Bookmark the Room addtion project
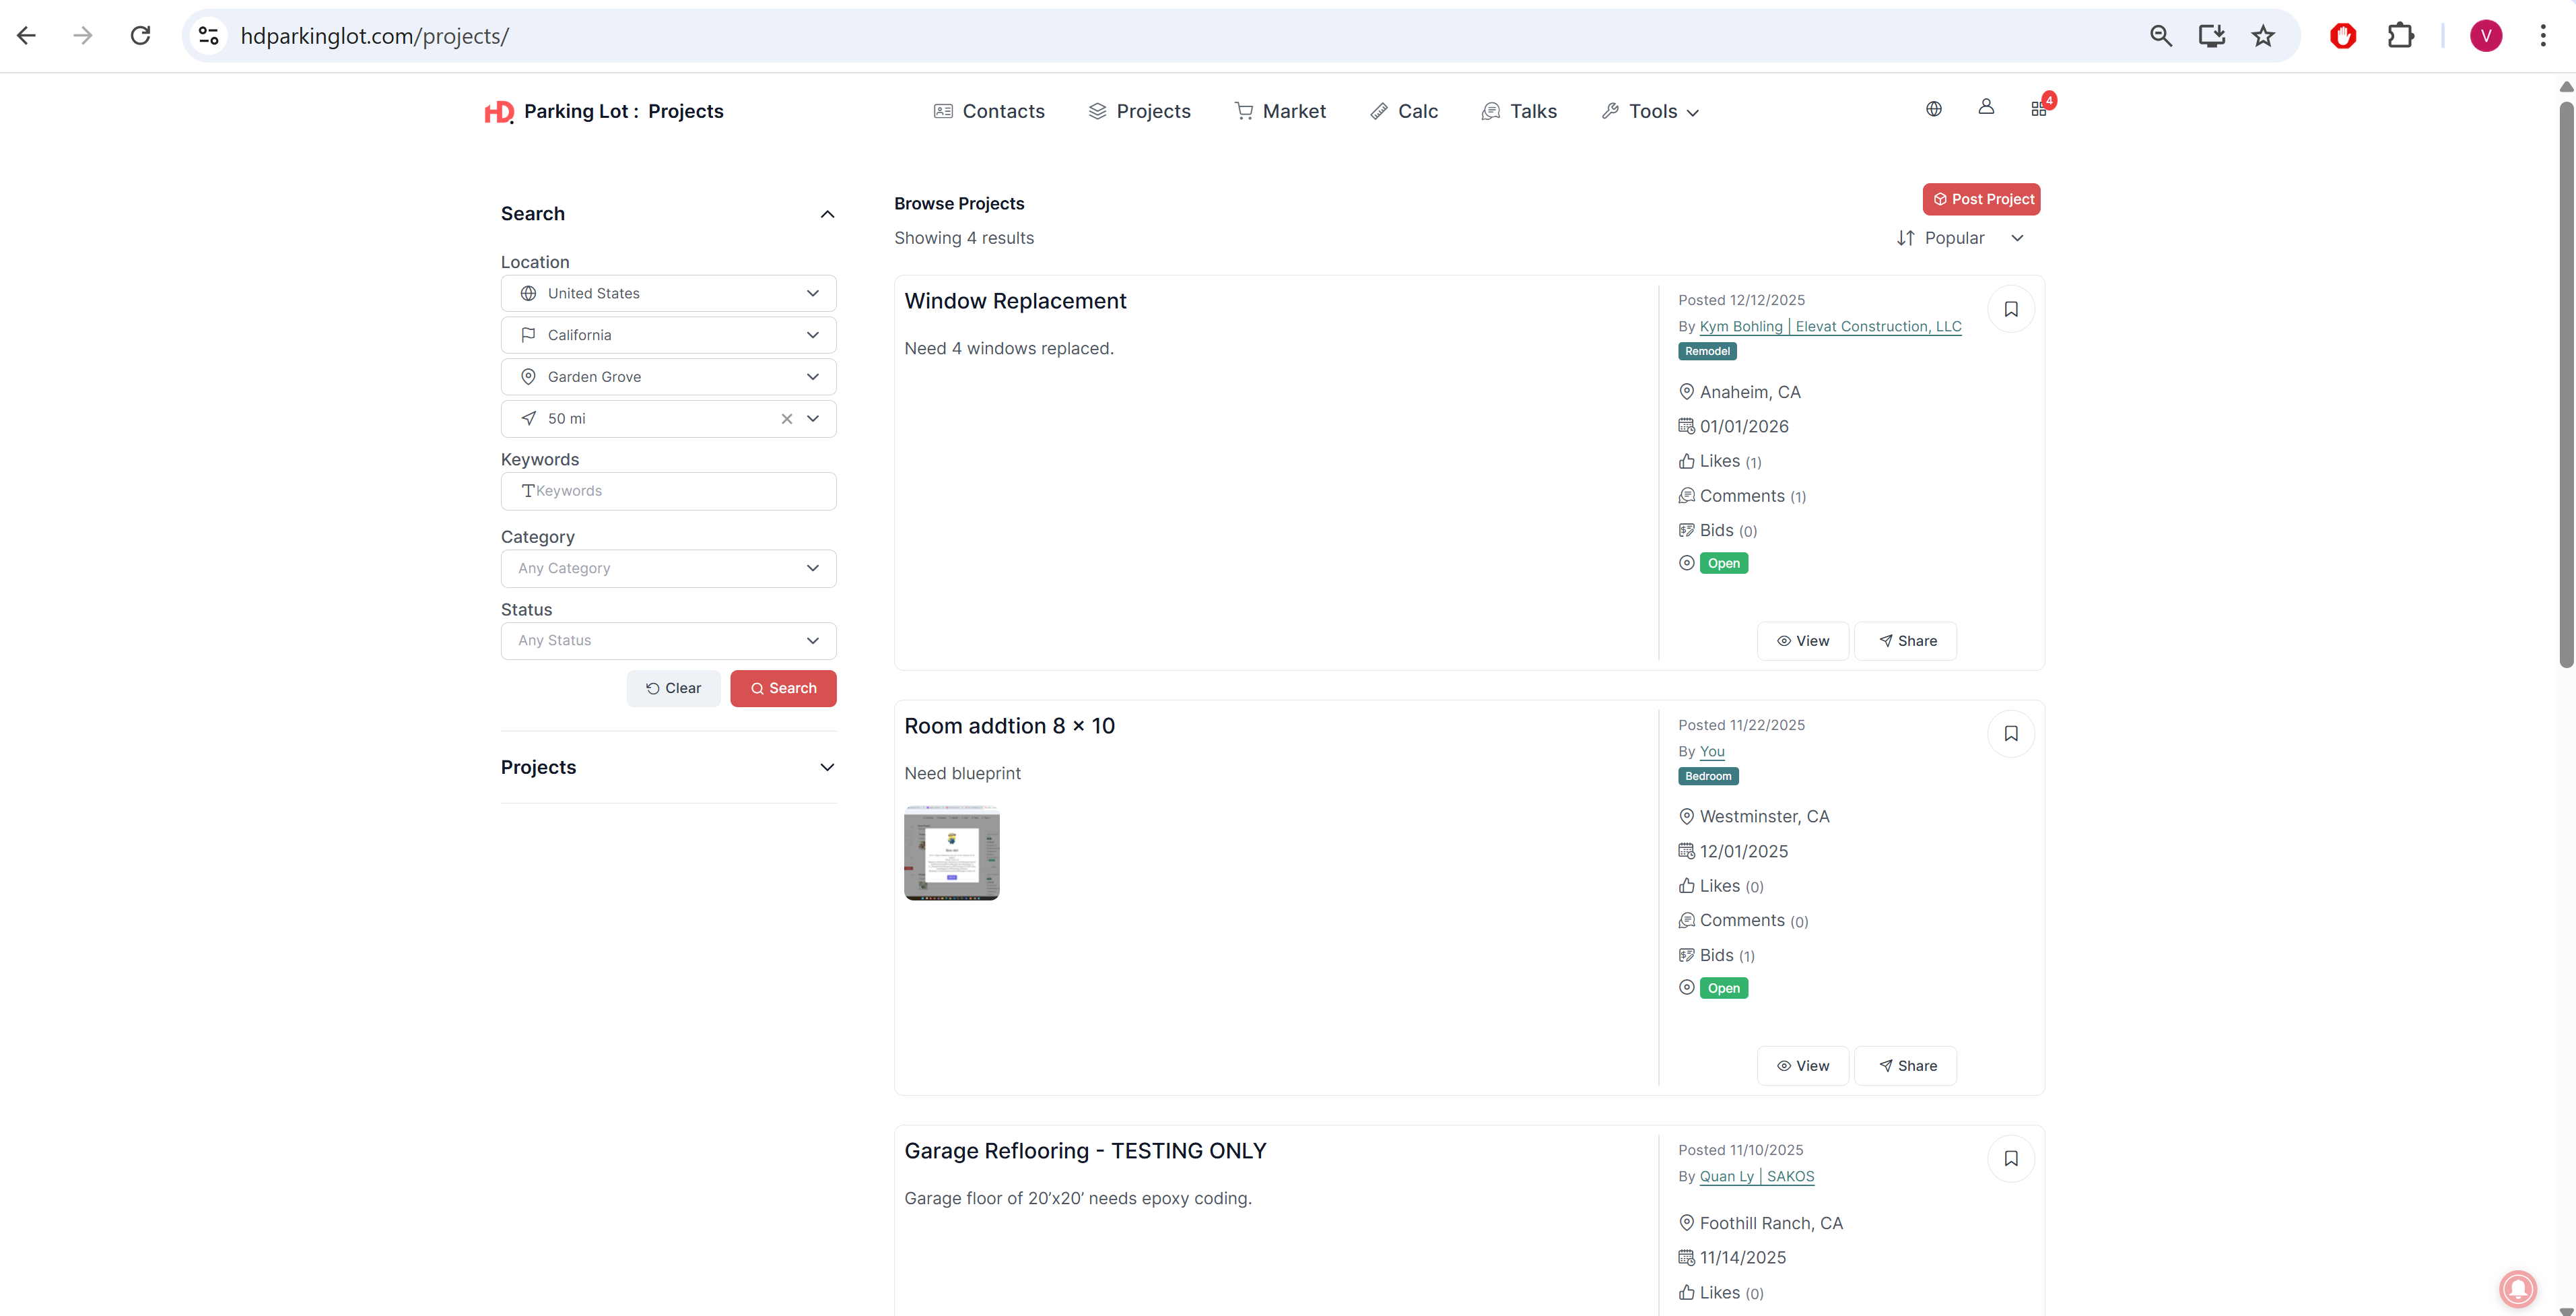2576x1316 pixels. click(x=2010, y=734)
